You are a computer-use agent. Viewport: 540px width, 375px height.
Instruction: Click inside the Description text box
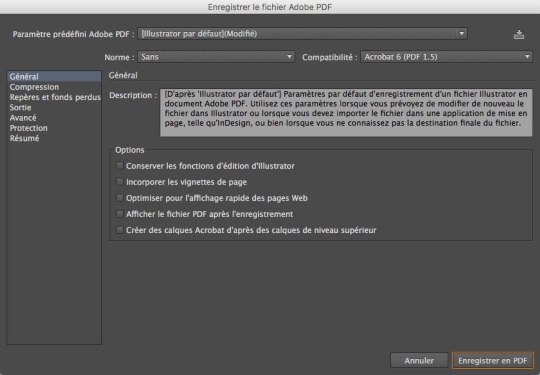coord(346,112)
